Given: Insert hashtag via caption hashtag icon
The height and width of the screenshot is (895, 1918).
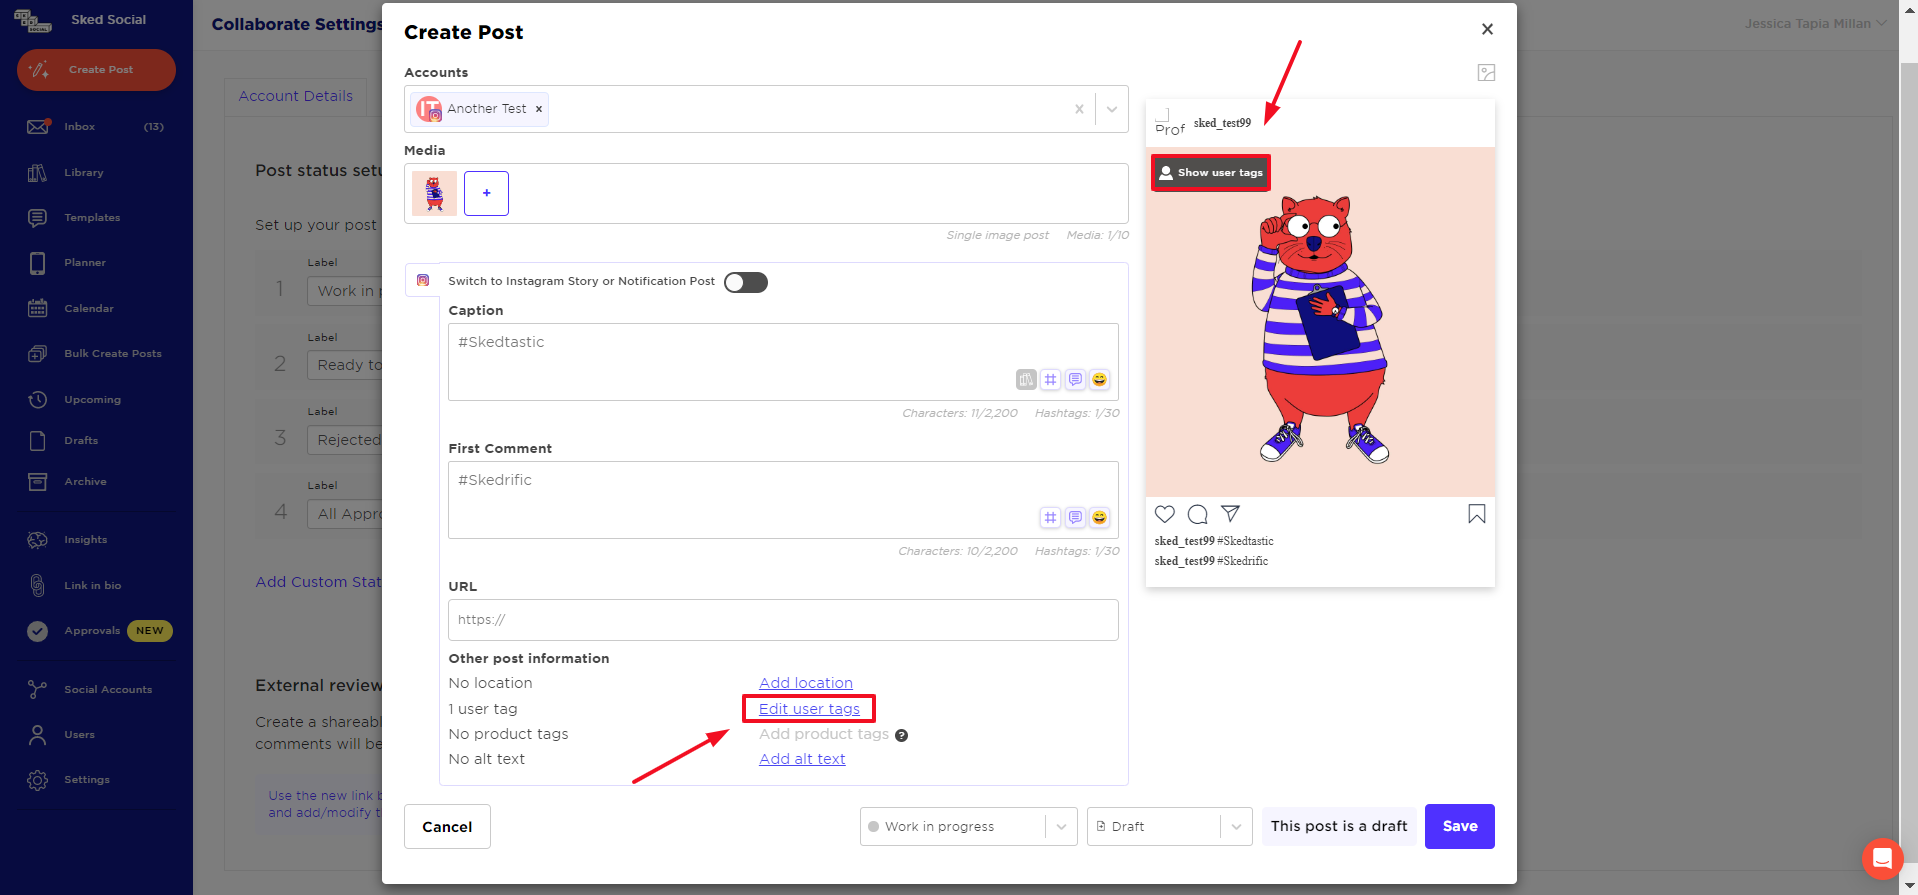Looking at the screenshot, I should point(1050,380).
